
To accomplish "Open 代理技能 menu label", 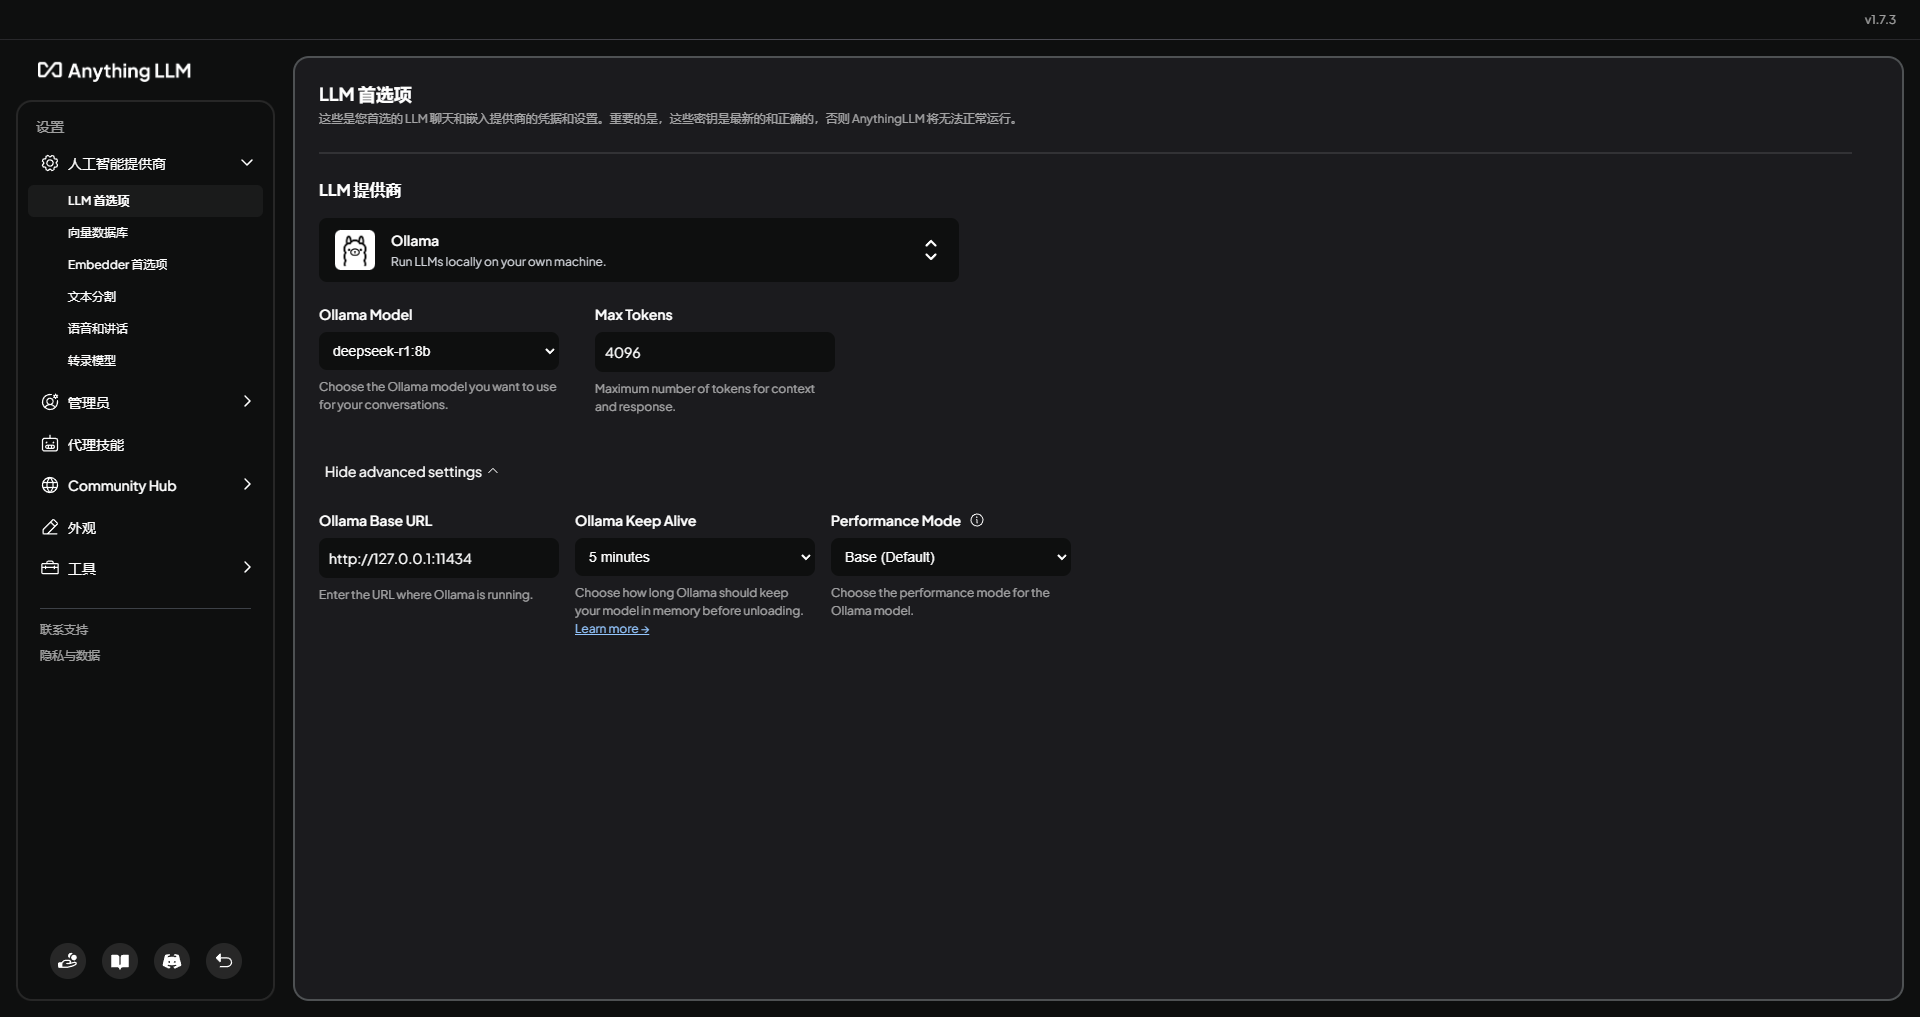I will pyautogui.click(x=96, y=445).
